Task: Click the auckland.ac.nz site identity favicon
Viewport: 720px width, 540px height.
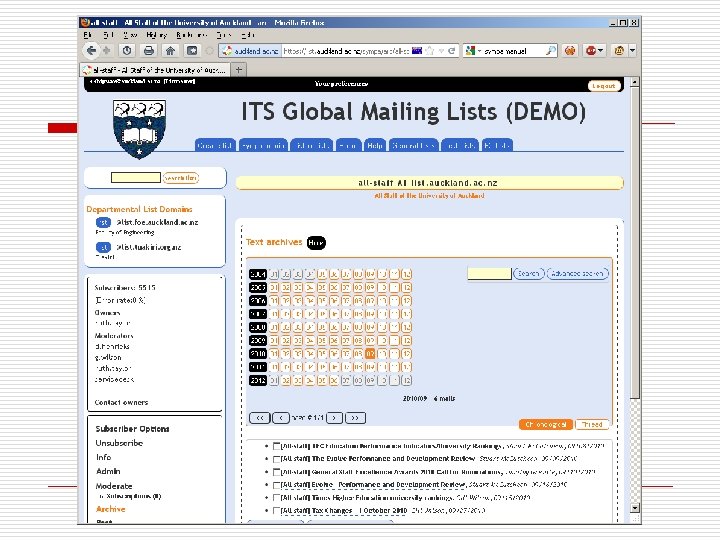Action: (x=227, y=51)
